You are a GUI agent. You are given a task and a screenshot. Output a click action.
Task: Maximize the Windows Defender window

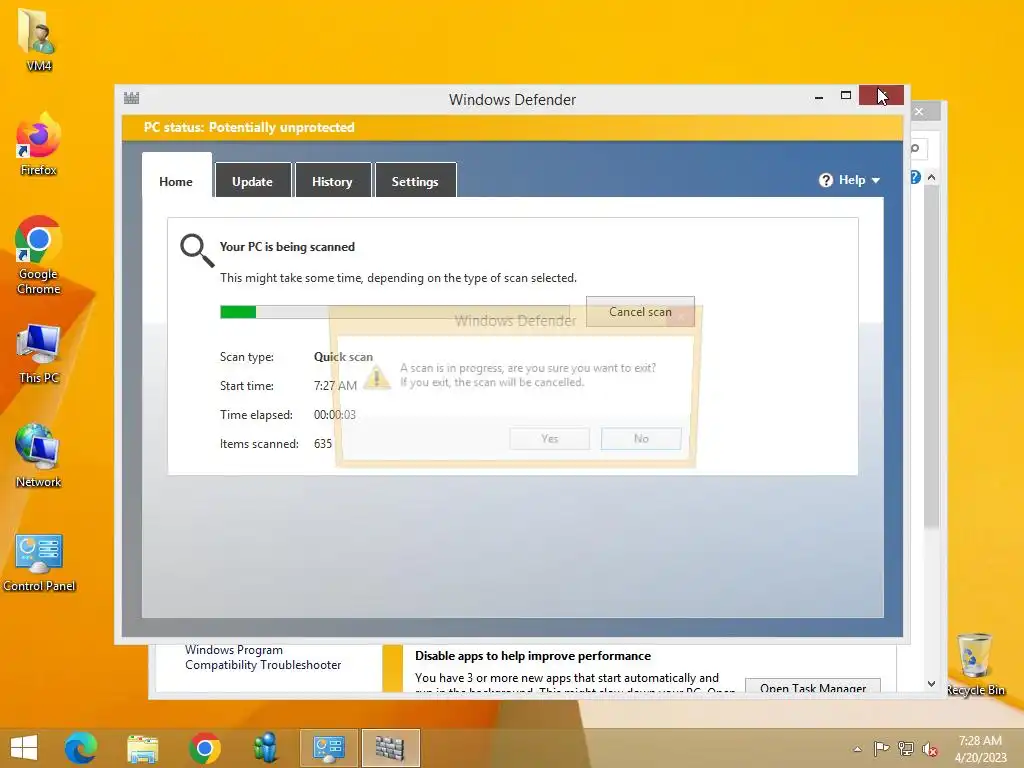click(846, 95)
